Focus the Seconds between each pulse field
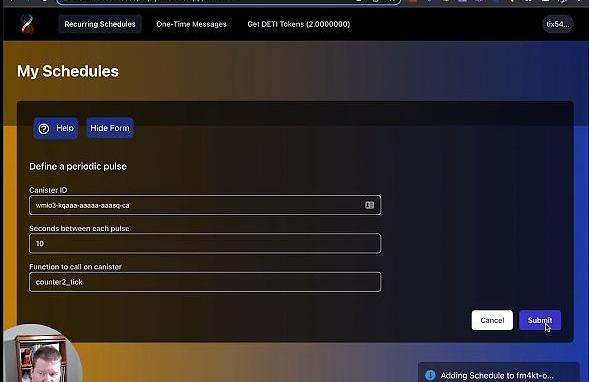The image size is (589, 382). pos(205,243)
